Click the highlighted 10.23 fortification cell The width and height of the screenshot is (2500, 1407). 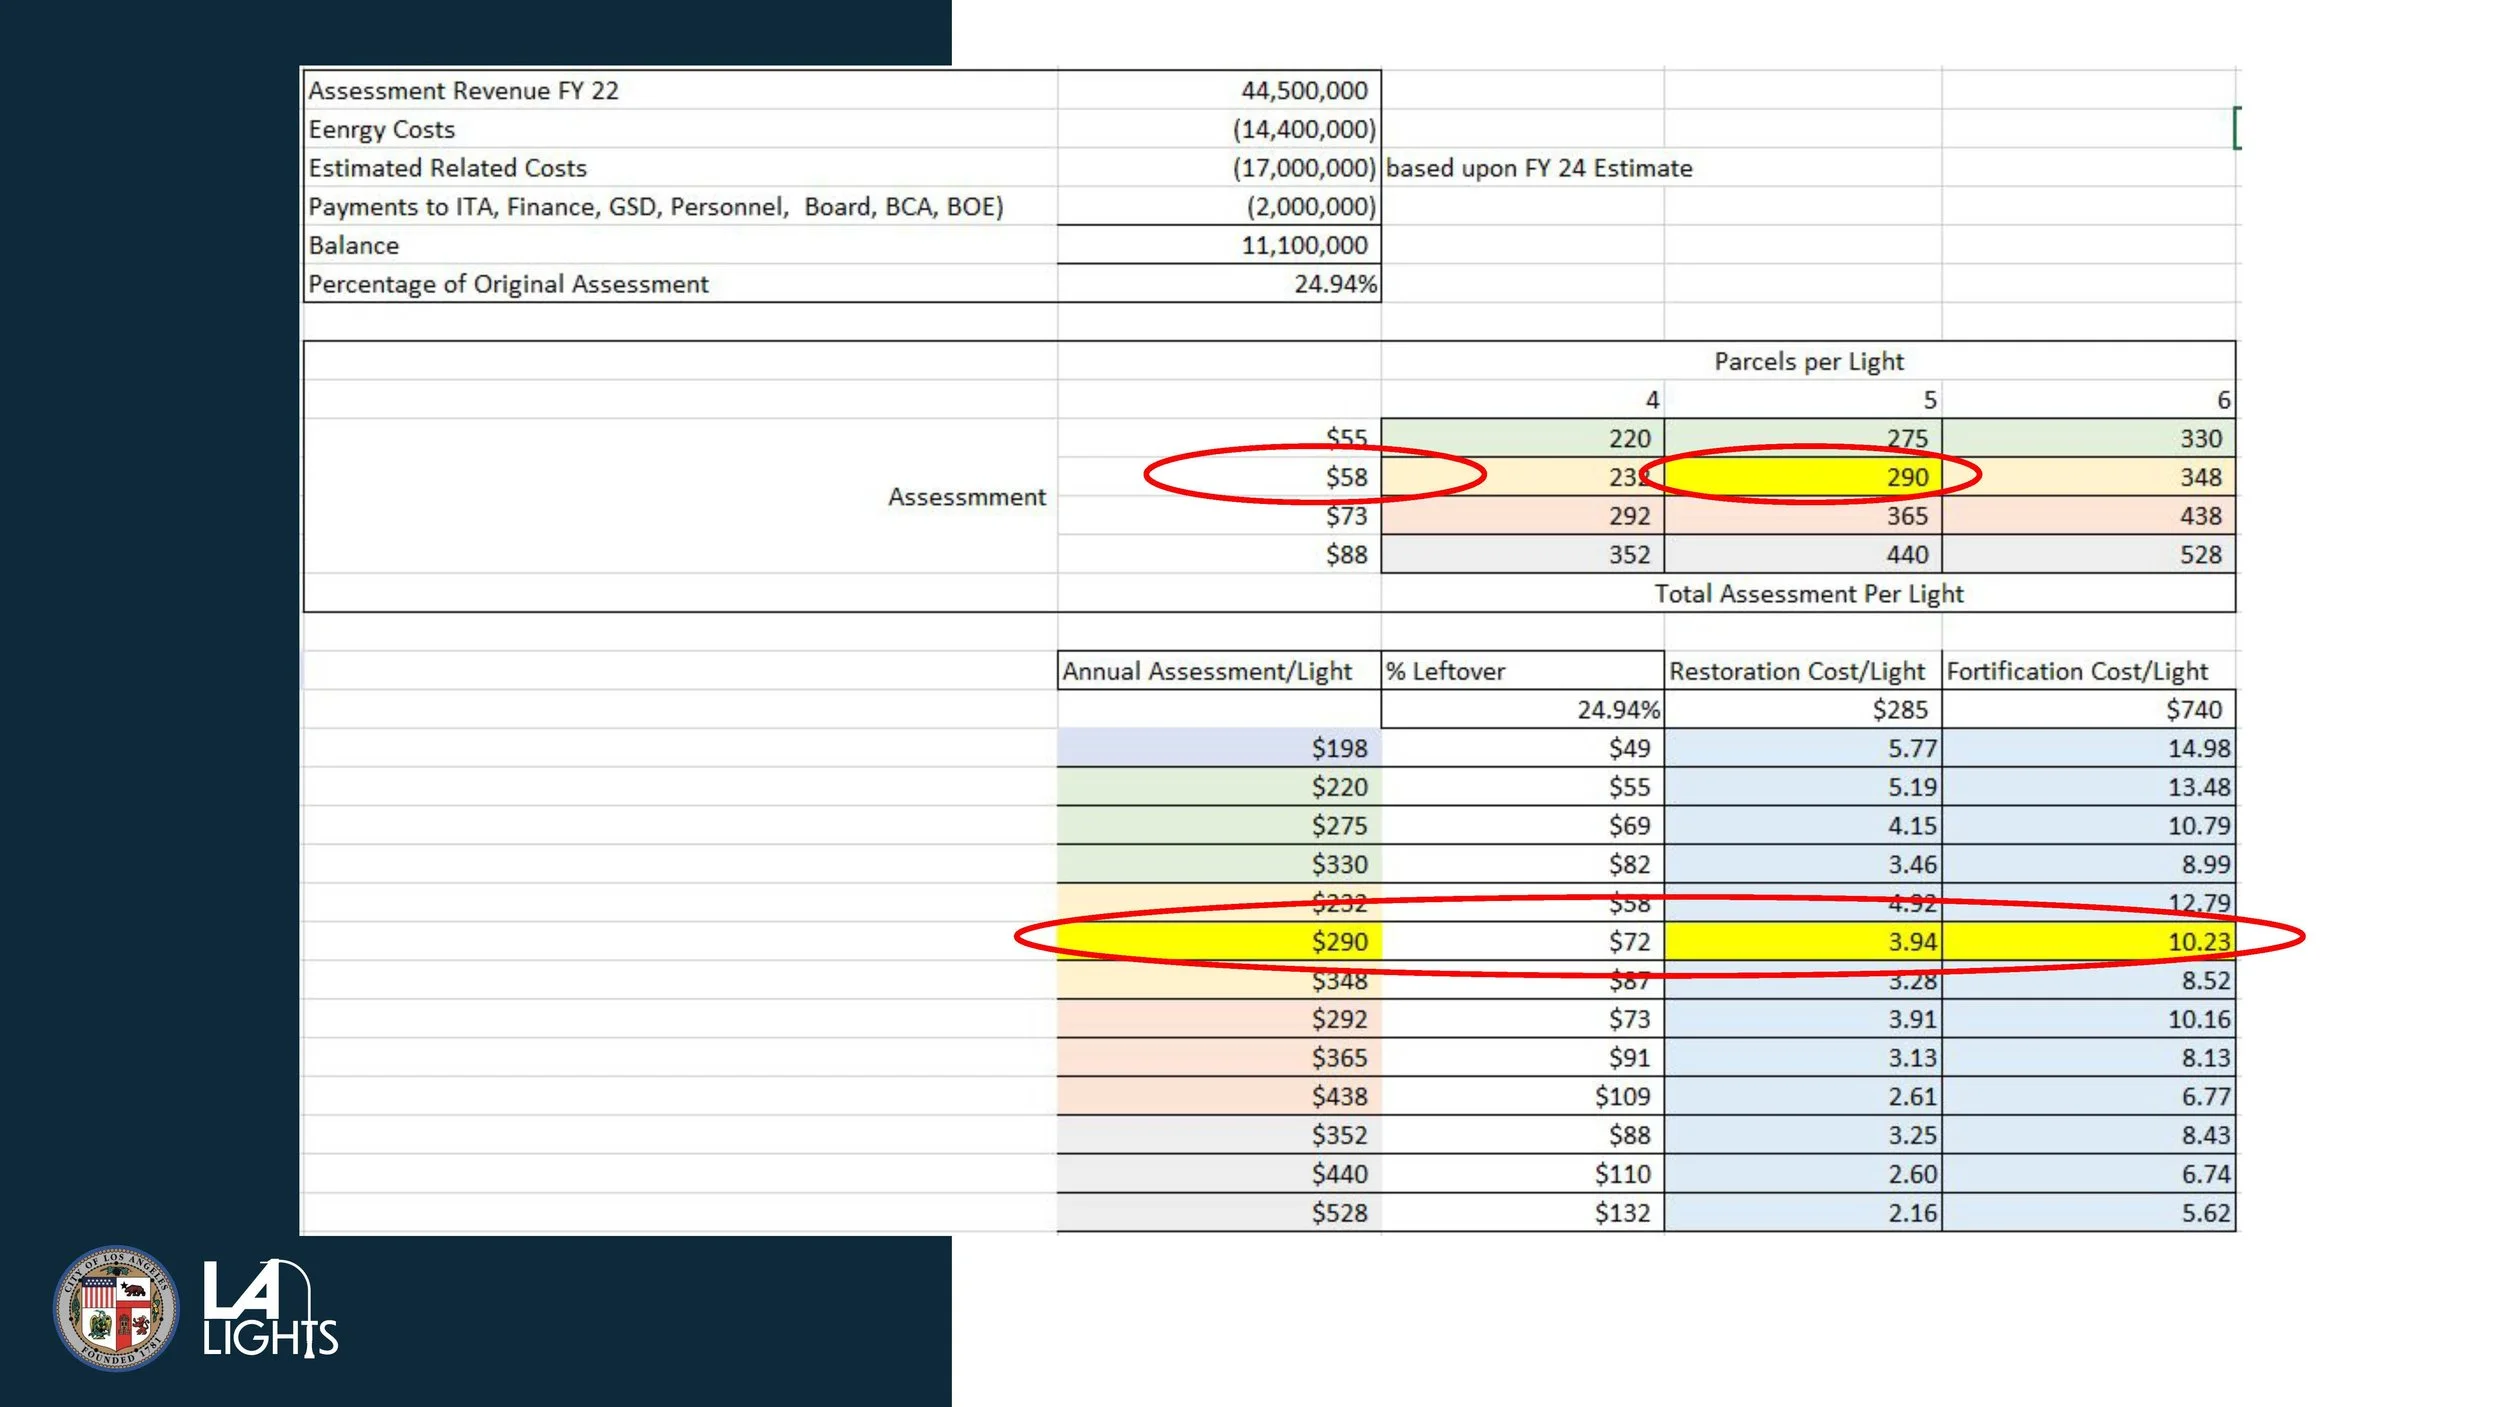click(x=2089, y=941)
